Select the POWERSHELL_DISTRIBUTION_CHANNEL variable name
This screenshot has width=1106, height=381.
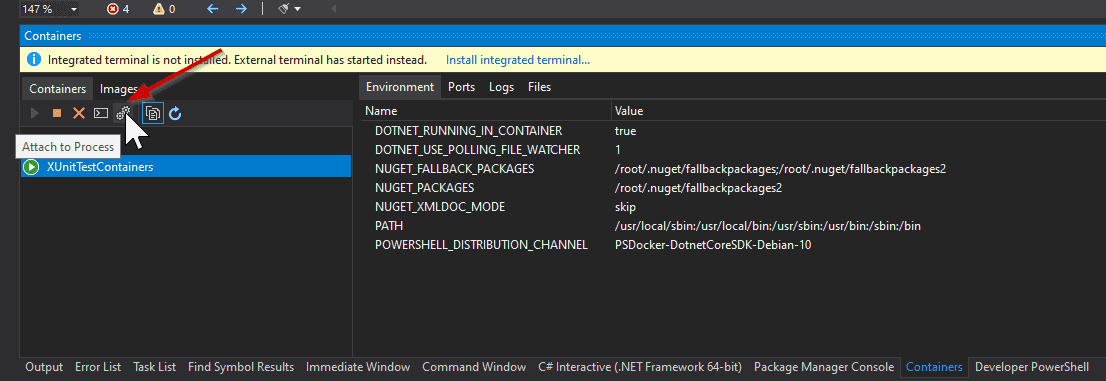click(x=481, y=245)
